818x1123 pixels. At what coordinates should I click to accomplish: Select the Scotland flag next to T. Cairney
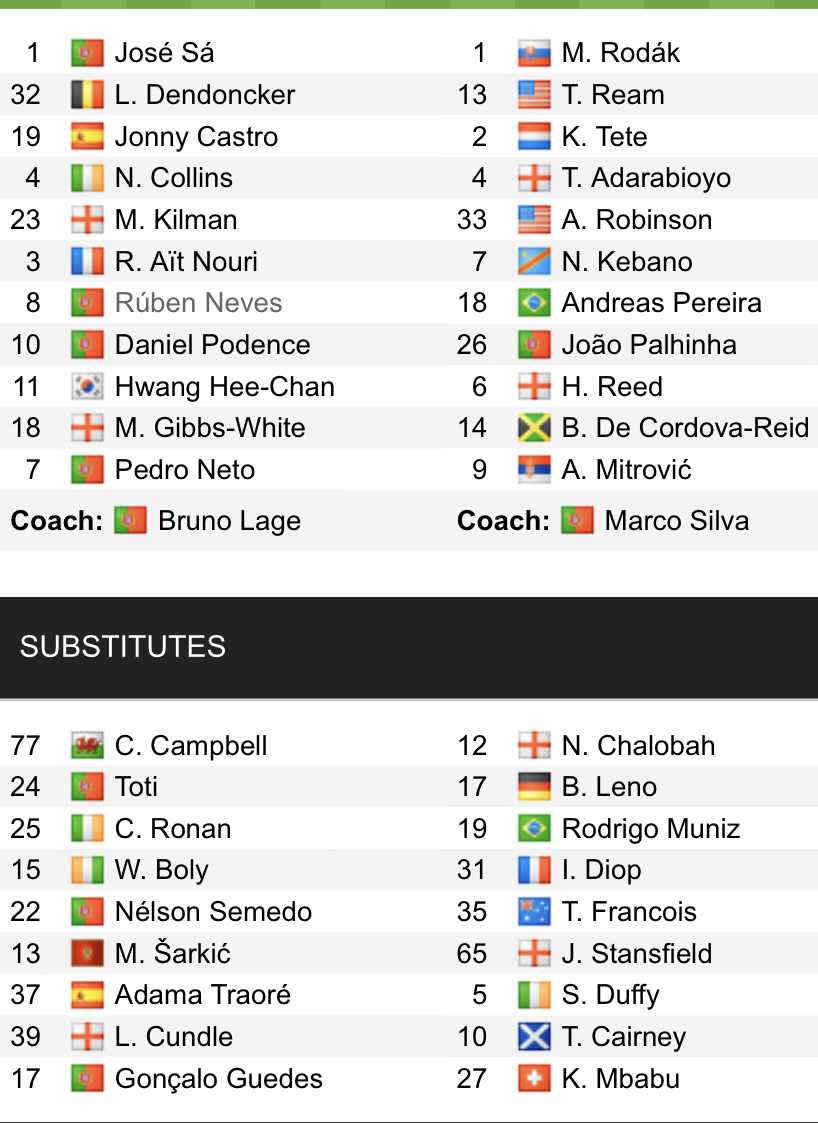[x=534, y=1037]
